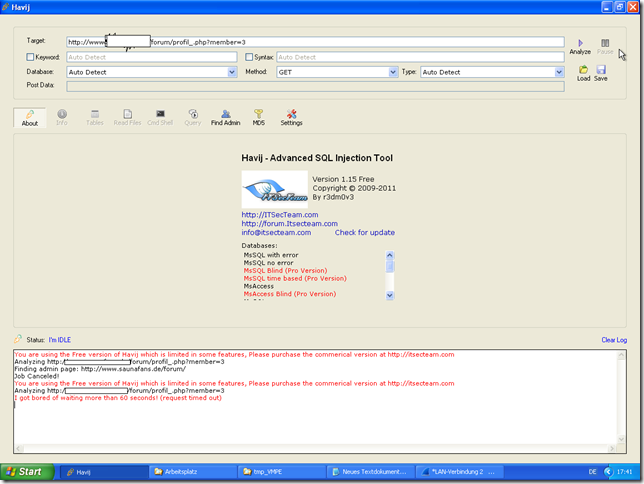Viewport: 644px width, 484px height.
Task: Click the Havij title bar icon
Action: click(5, 7)
